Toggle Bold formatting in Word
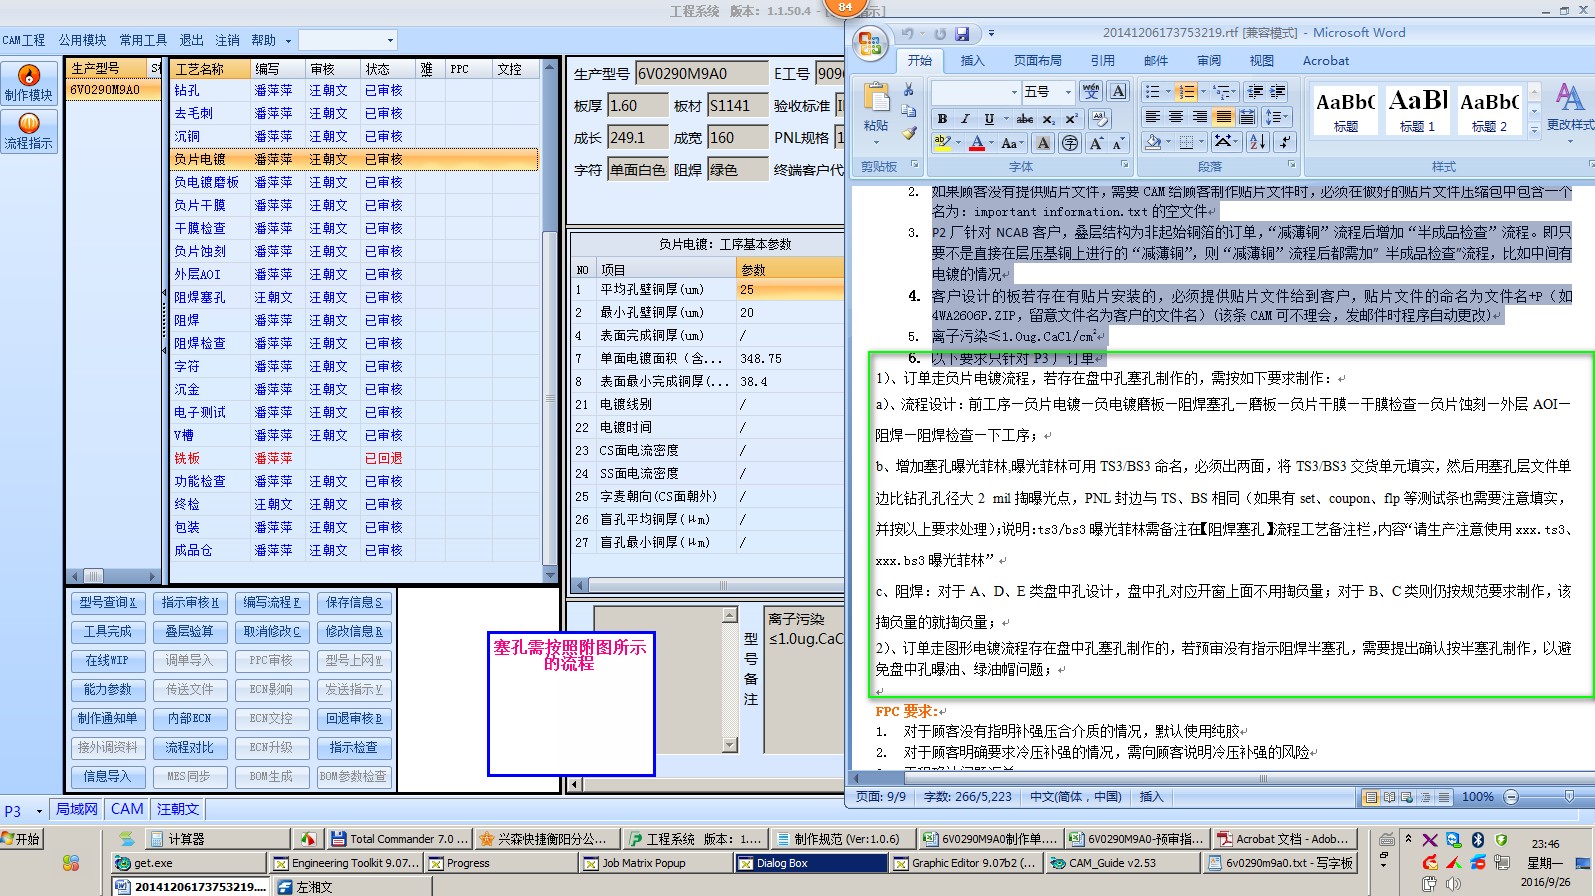The height and width of the screenshot is (896, 1595). (942, 118)
